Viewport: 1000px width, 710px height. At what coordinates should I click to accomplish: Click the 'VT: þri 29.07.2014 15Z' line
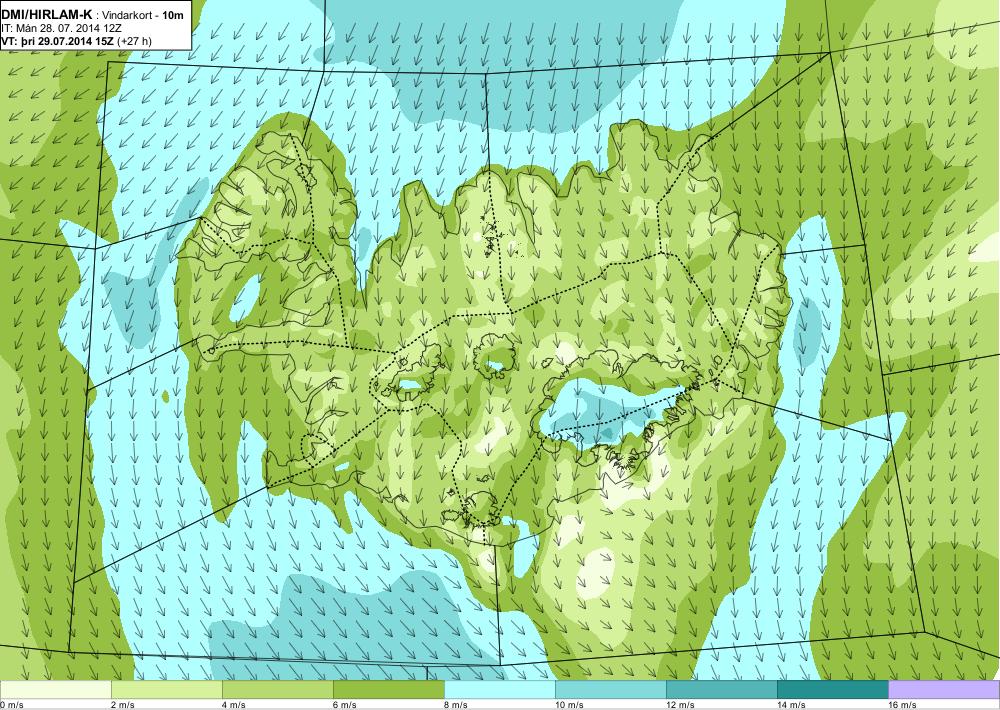tap(57, 41)
